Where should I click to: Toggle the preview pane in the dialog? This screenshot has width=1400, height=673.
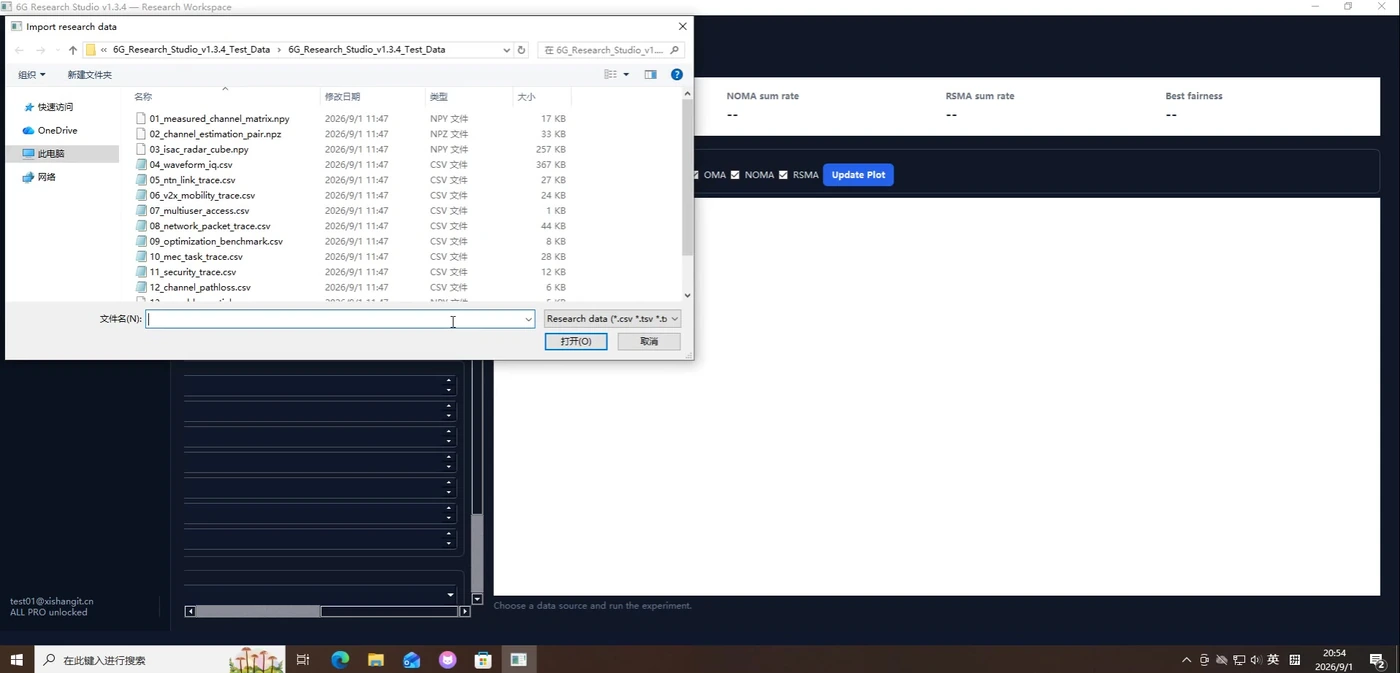tap(650, 74)
